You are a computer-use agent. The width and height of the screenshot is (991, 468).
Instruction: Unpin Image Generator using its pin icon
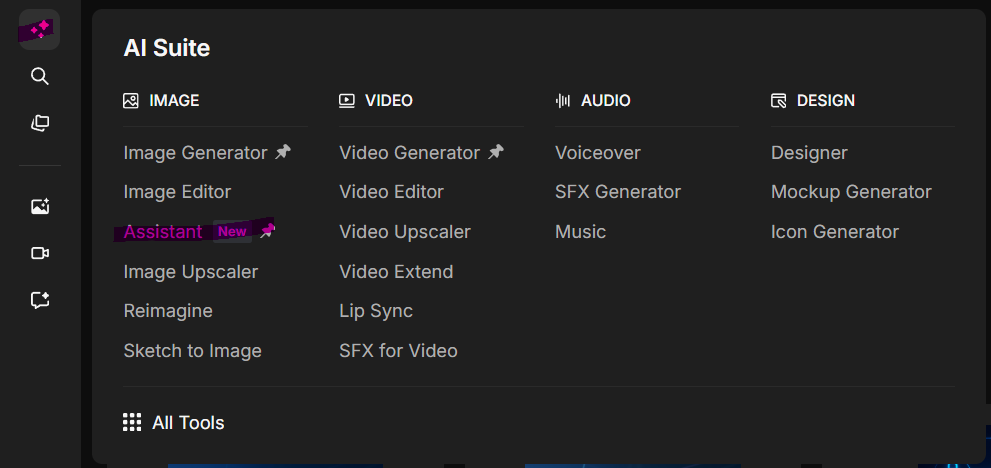[x=284, y=153]
